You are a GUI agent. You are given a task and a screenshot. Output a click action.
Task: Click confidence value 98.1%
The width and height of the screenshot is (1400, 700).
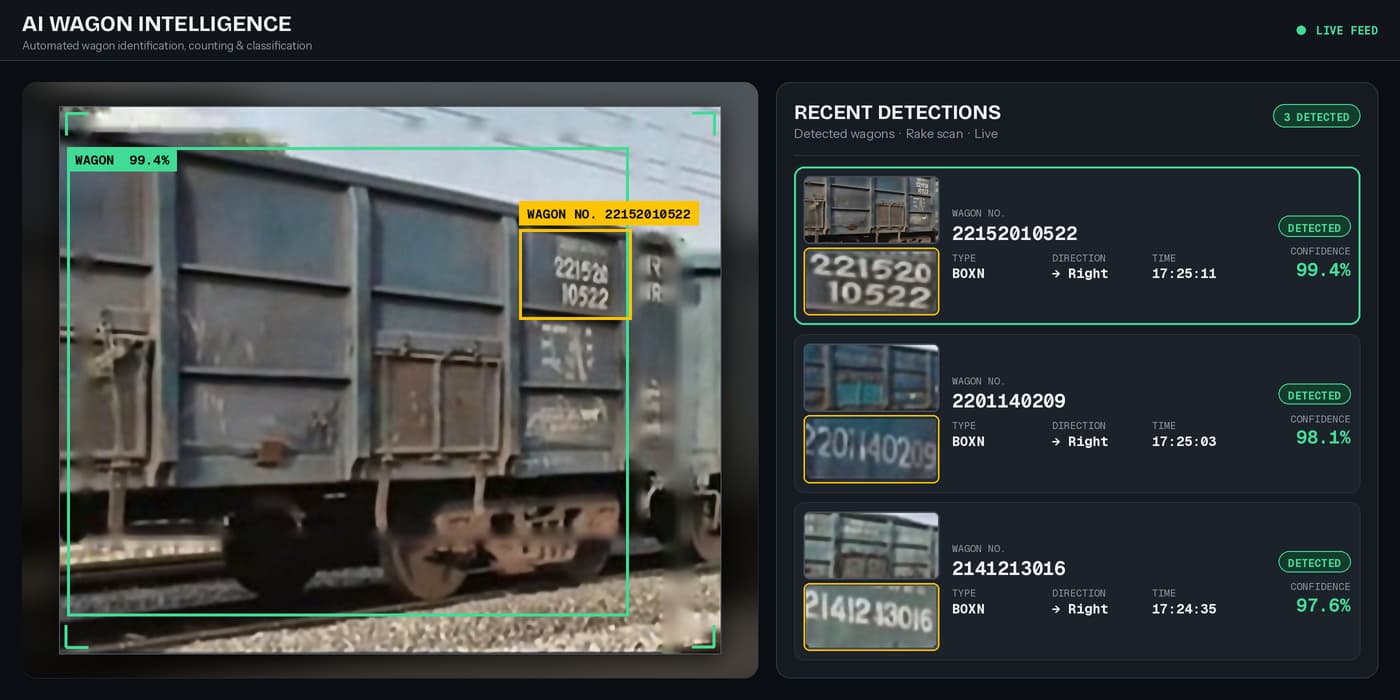1322,438
